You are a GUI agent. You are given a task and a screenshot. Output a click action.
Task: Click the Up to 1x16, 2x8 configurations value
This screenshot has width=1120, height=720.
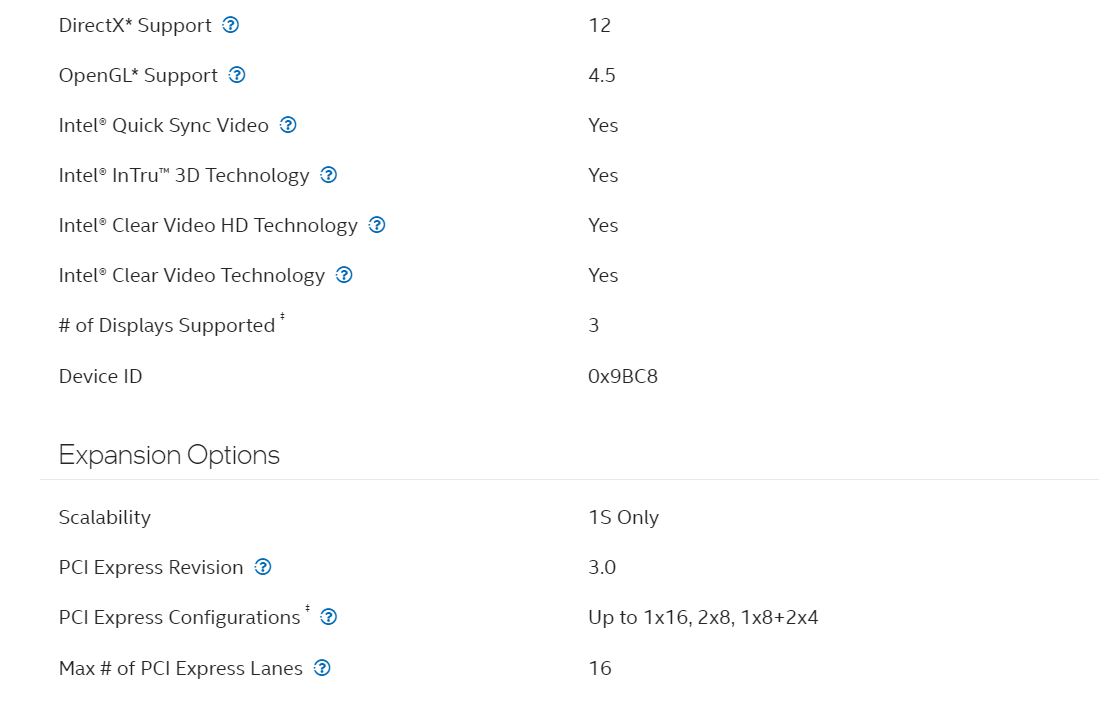coord(704,618)
